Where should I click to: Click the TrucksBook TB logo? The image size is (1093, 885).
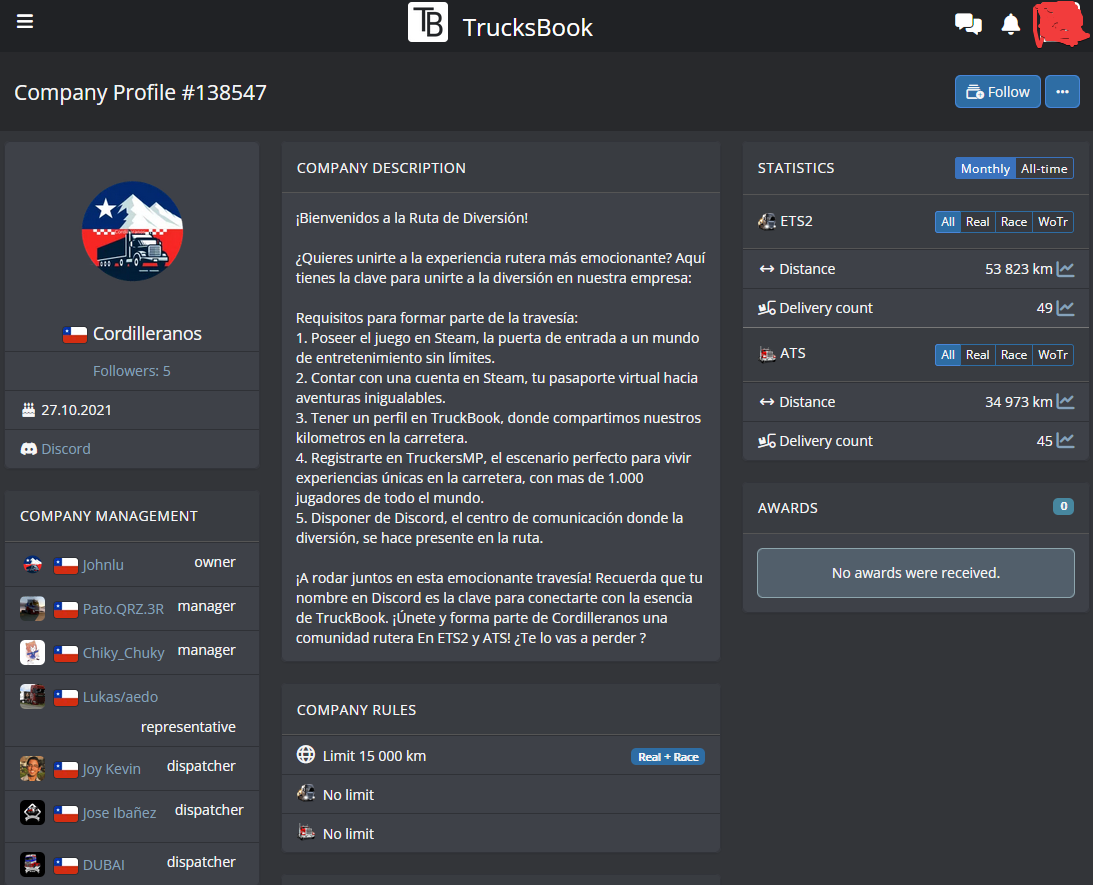point(427,22)
